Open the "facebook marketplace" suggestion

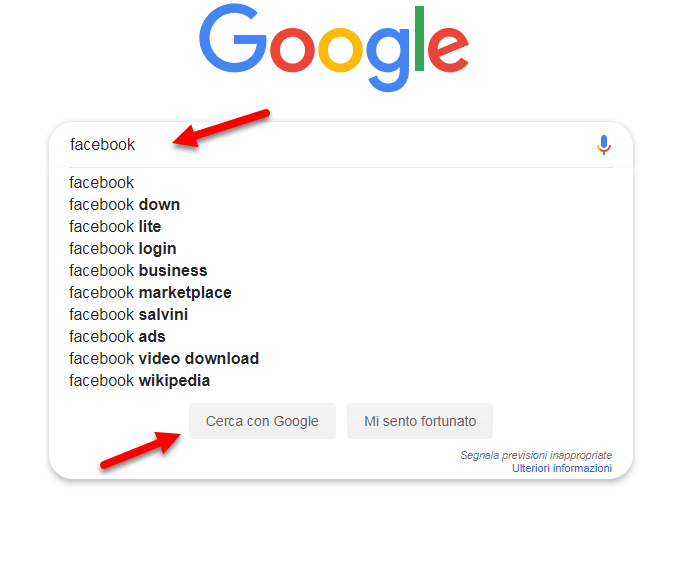tap(150, 292)
